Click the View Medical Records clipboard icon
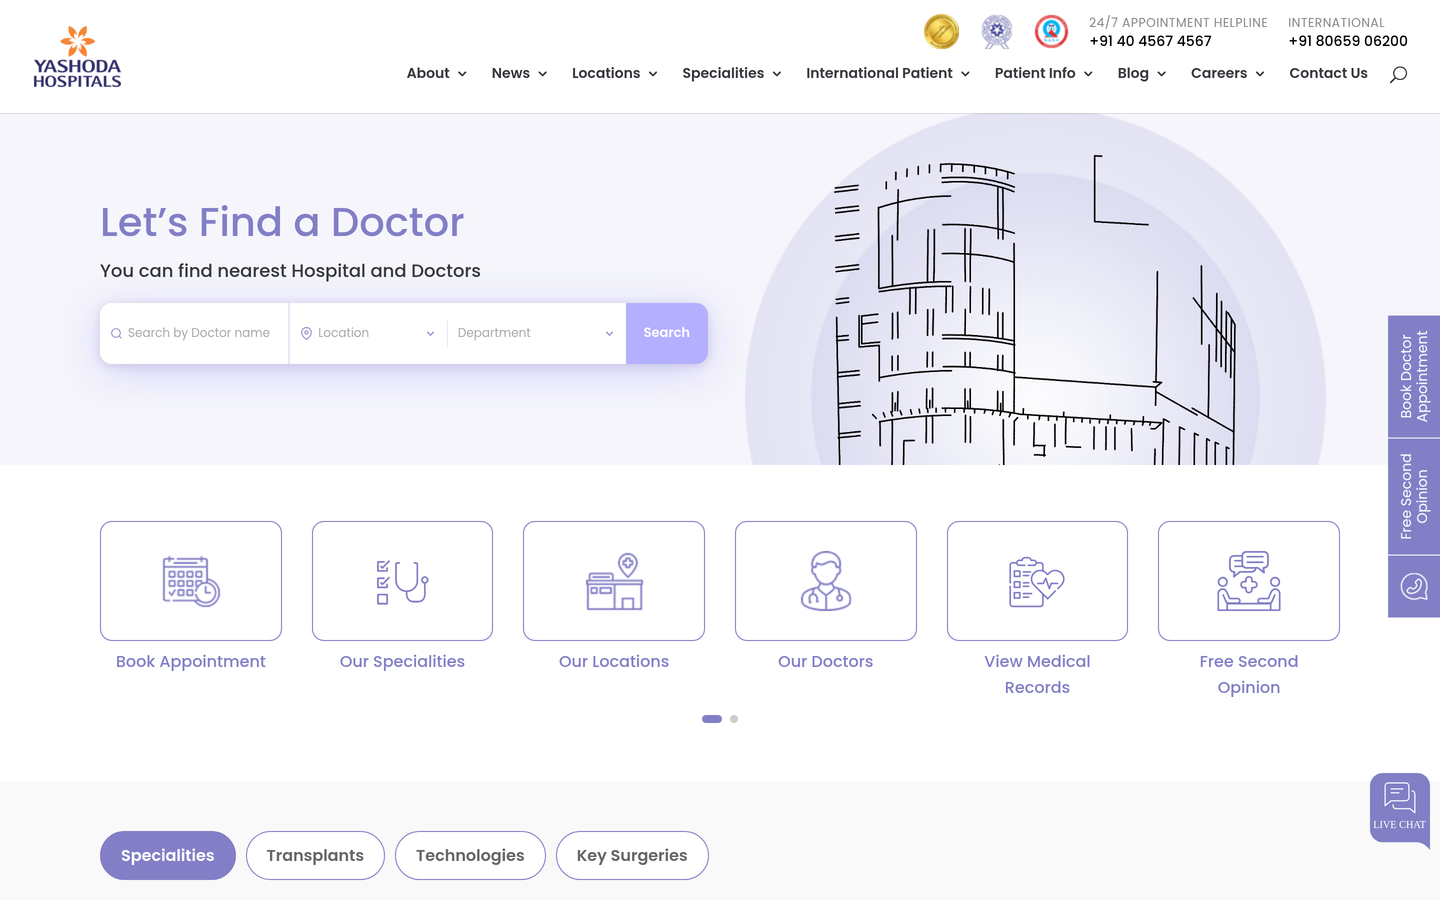 point(1037,581)
